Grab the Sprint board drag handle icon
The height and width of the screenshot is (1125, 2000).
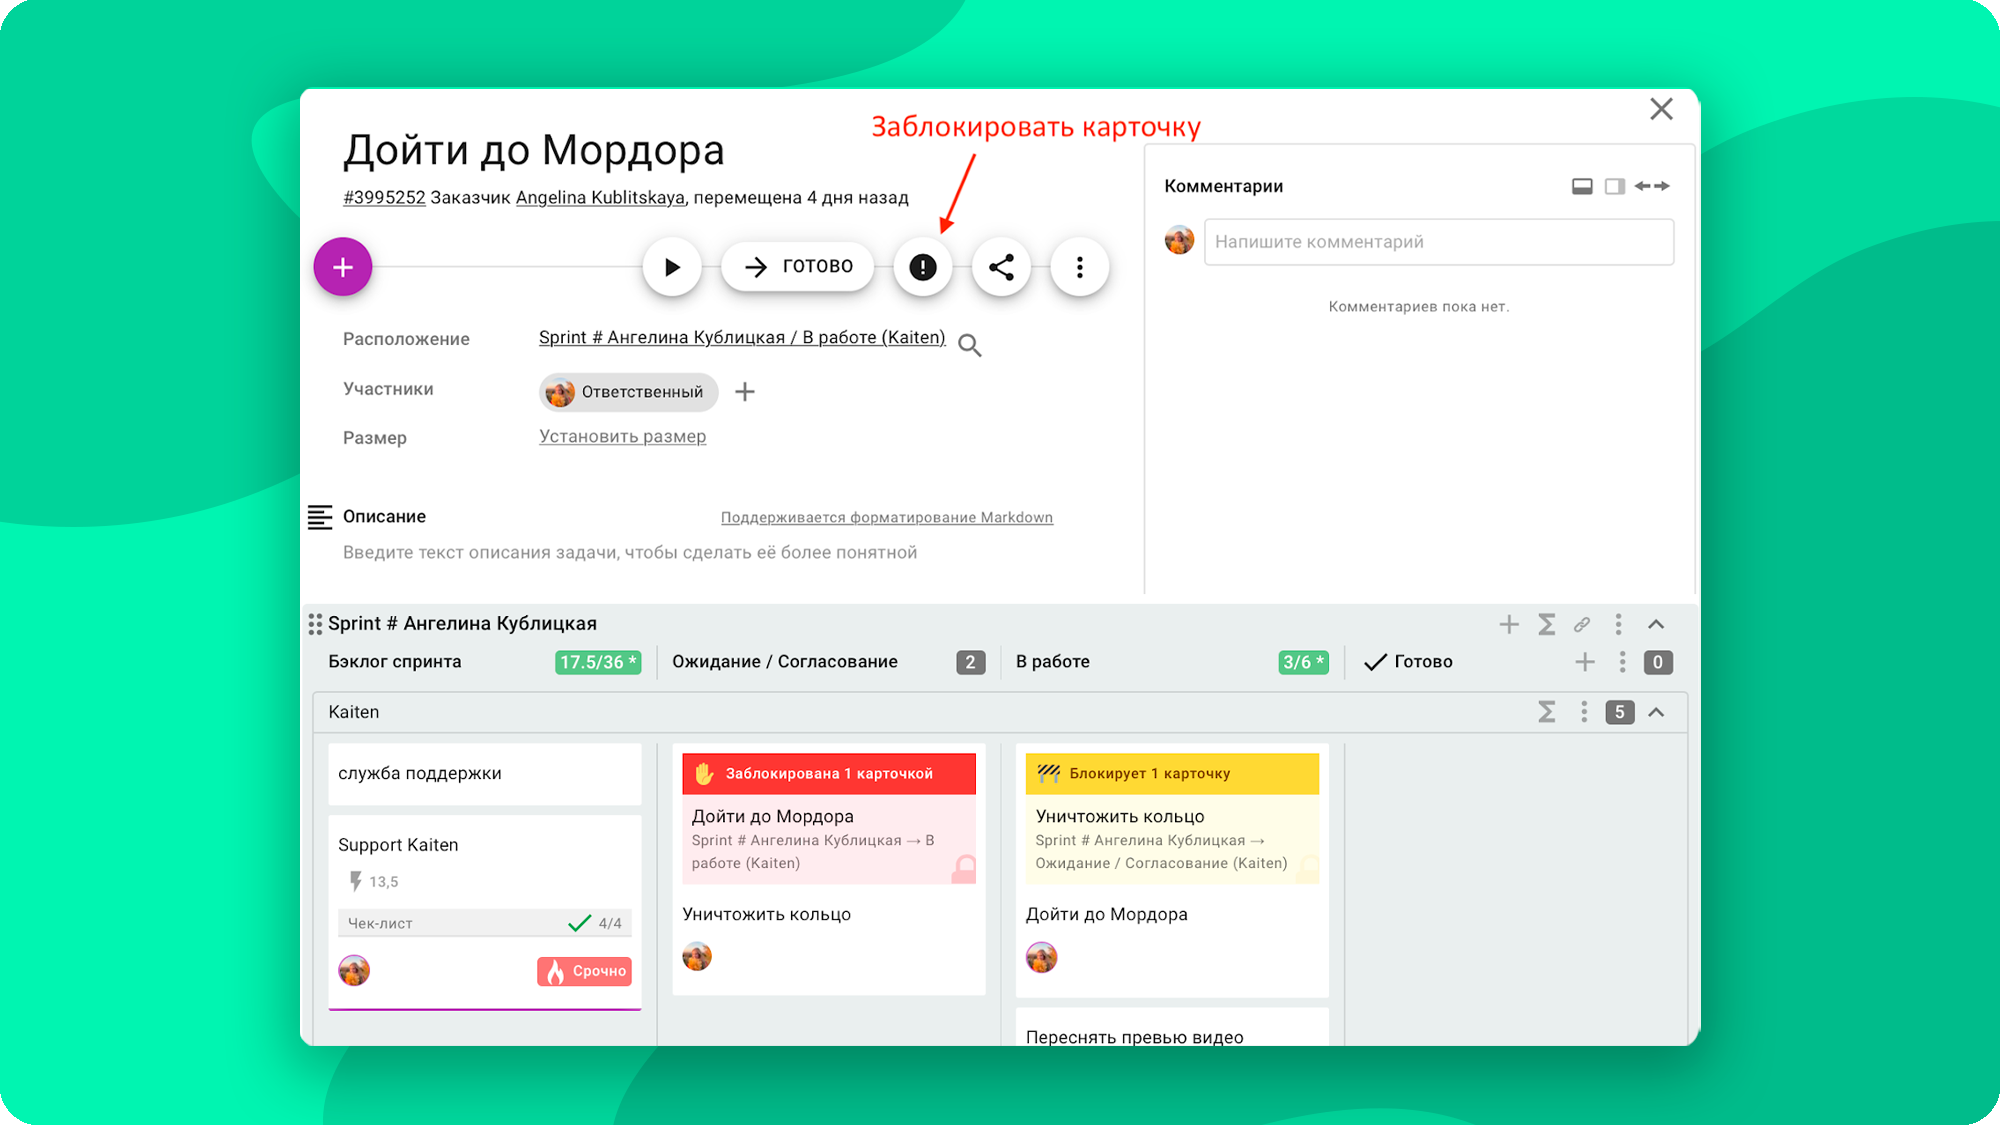(x=315, y=624)
